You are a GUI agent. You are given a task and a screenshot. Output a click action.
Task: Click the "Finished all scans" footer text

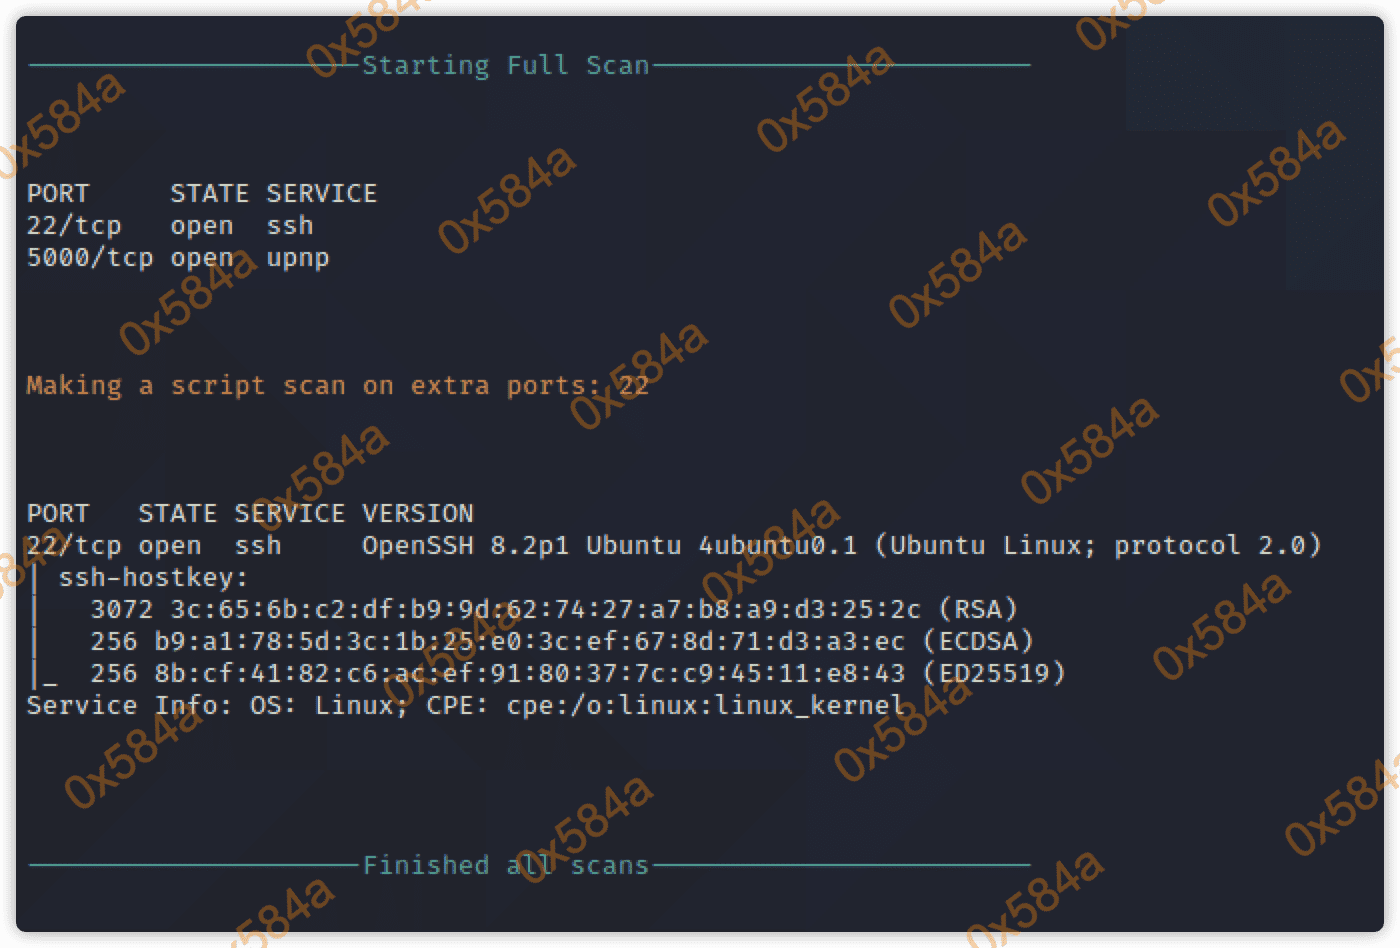(505, 865)
